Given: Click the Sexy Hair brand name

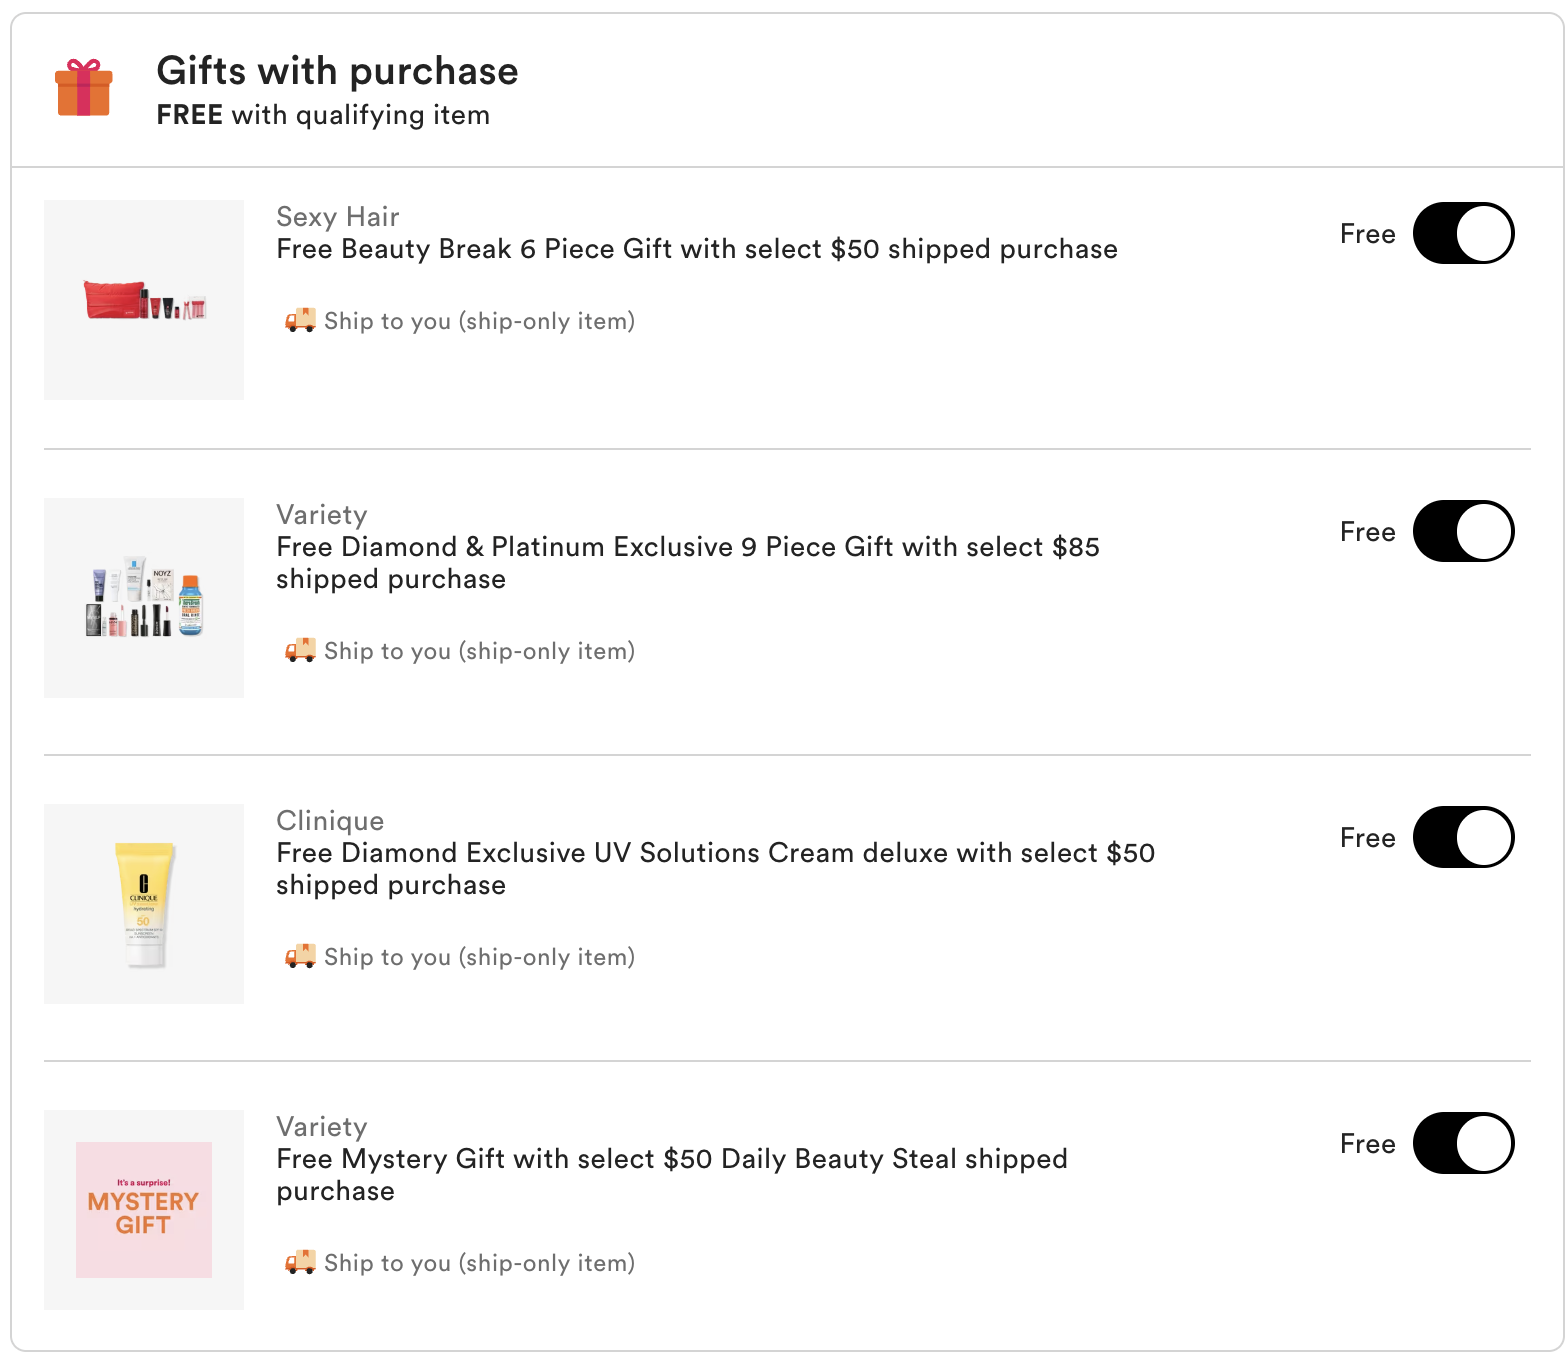Looking at the screenshot, I should pos(337,217).
